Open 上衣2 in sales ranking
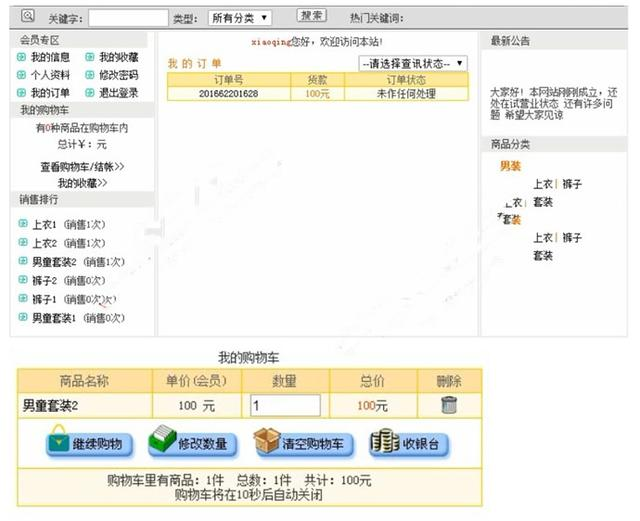Viewport: 640px width, 521px height. pos(44,243)
